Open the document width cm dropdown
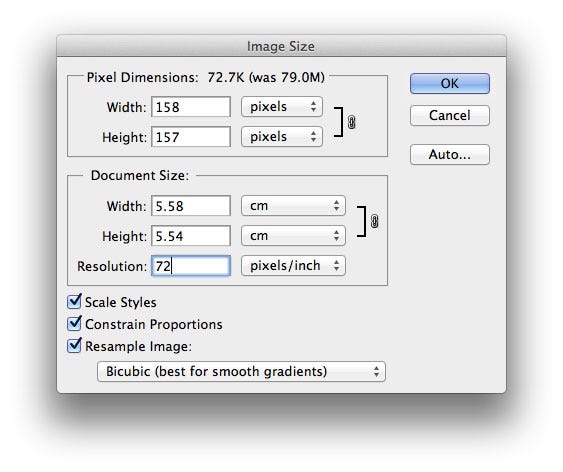The height and width of the screenshot is (472, 563). click(293, 206)
